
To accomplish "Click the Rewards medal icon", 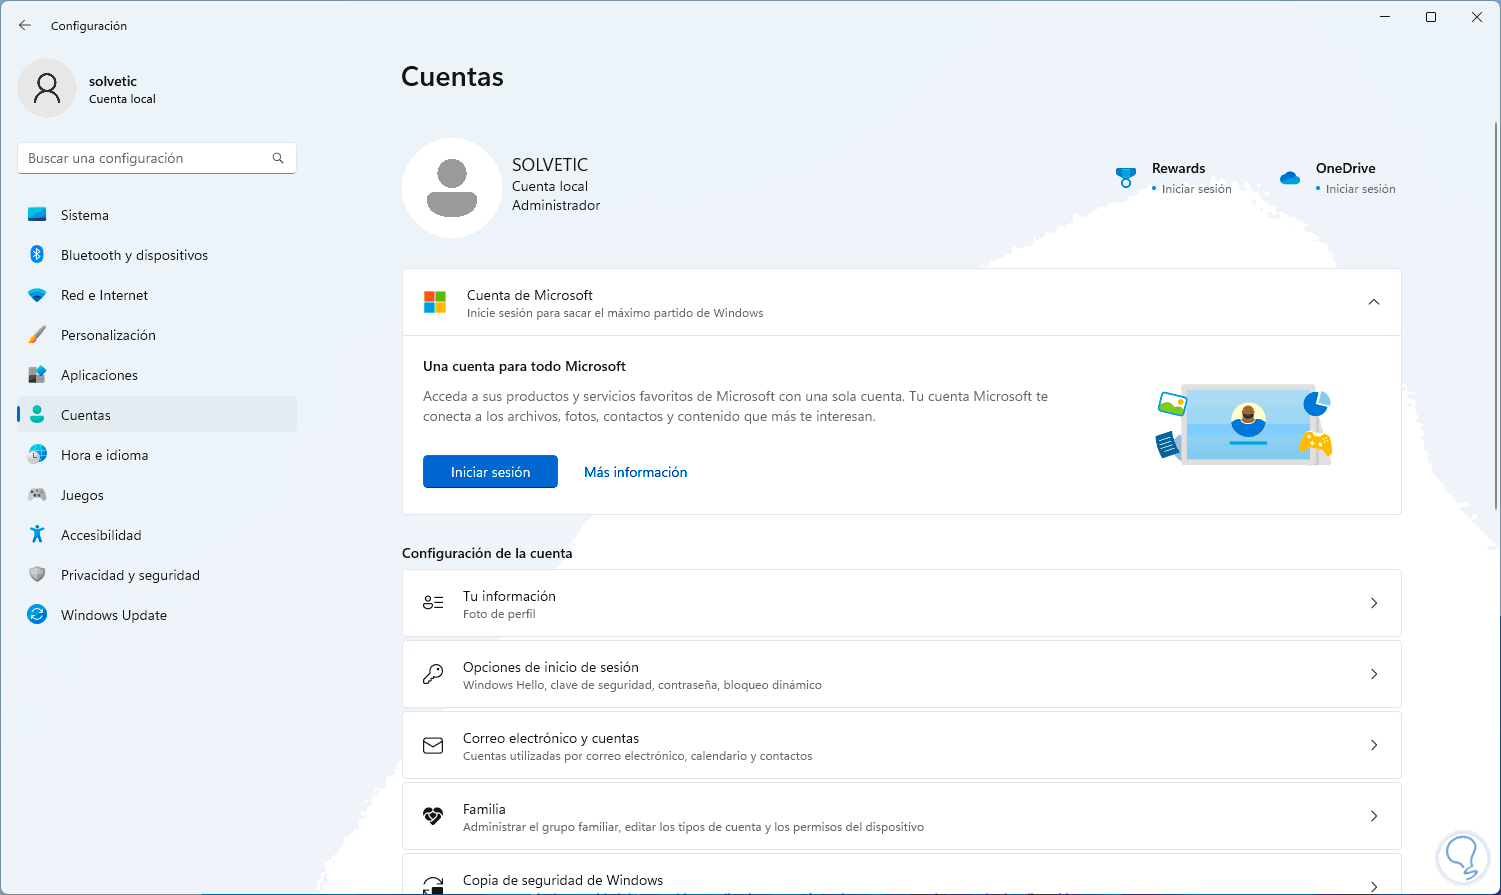I will [1126, 178].
